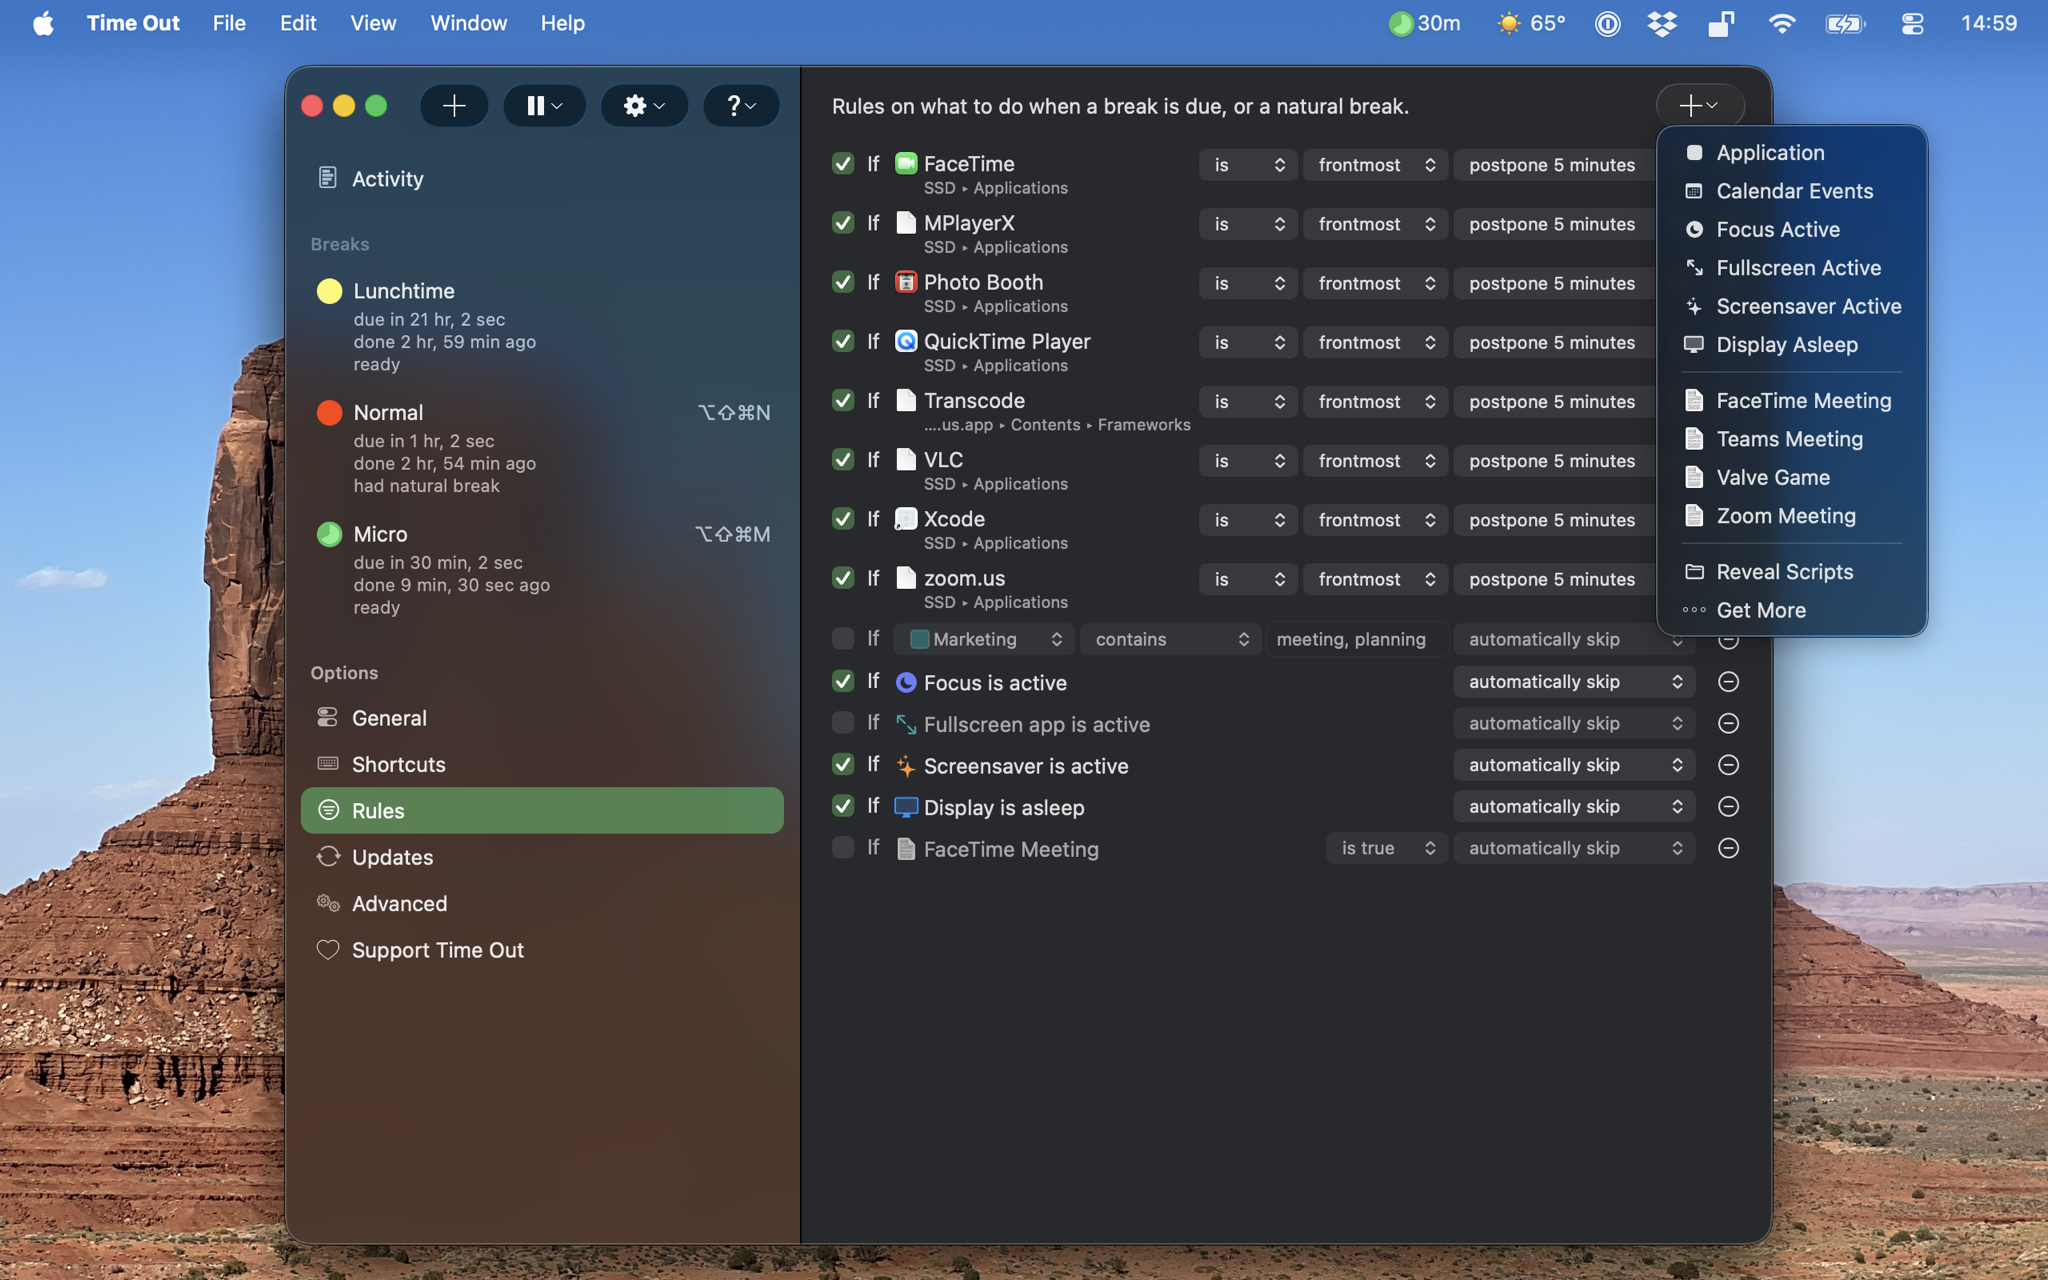Screen dimensions: 2048x1280
Task: Choose Focus Active from add rule menu
Action: 1791,230
